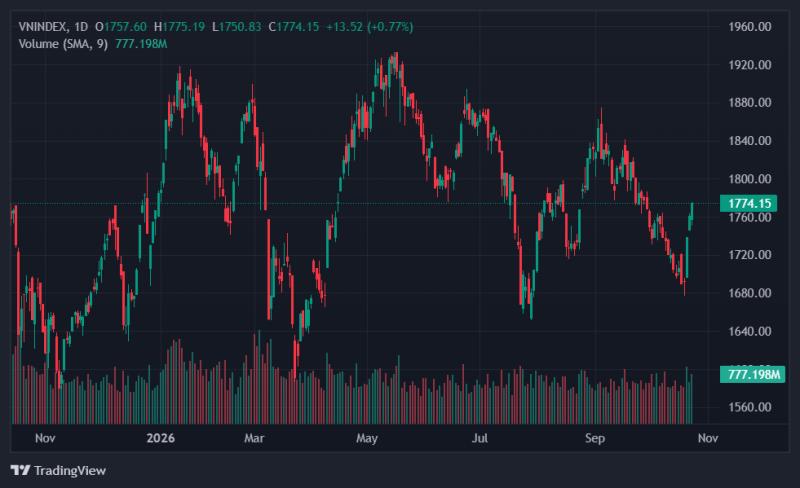Select the Mar time axis marker
Viewport: 800px width, 488px height.
click(x=254, y=438)
